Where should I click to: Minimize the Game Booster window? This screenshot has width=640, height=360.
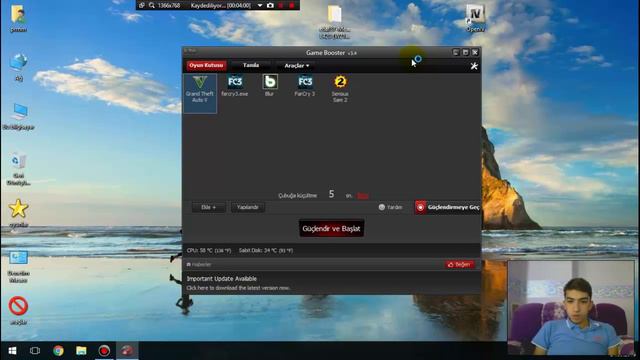[x=456, y=52]
